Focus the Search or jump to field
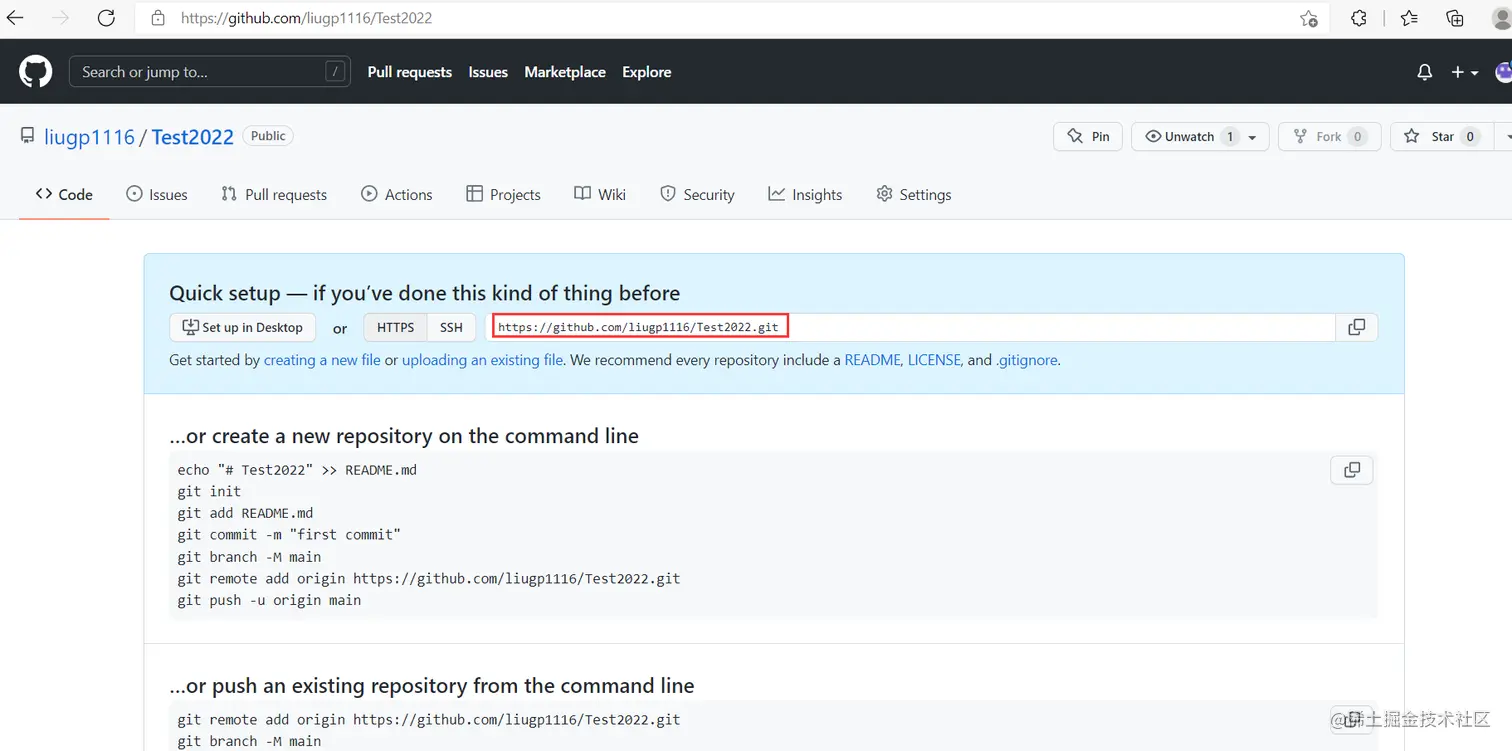Image resolution: width=1512 pixels, height=751 pixels. tap(210, 72)
